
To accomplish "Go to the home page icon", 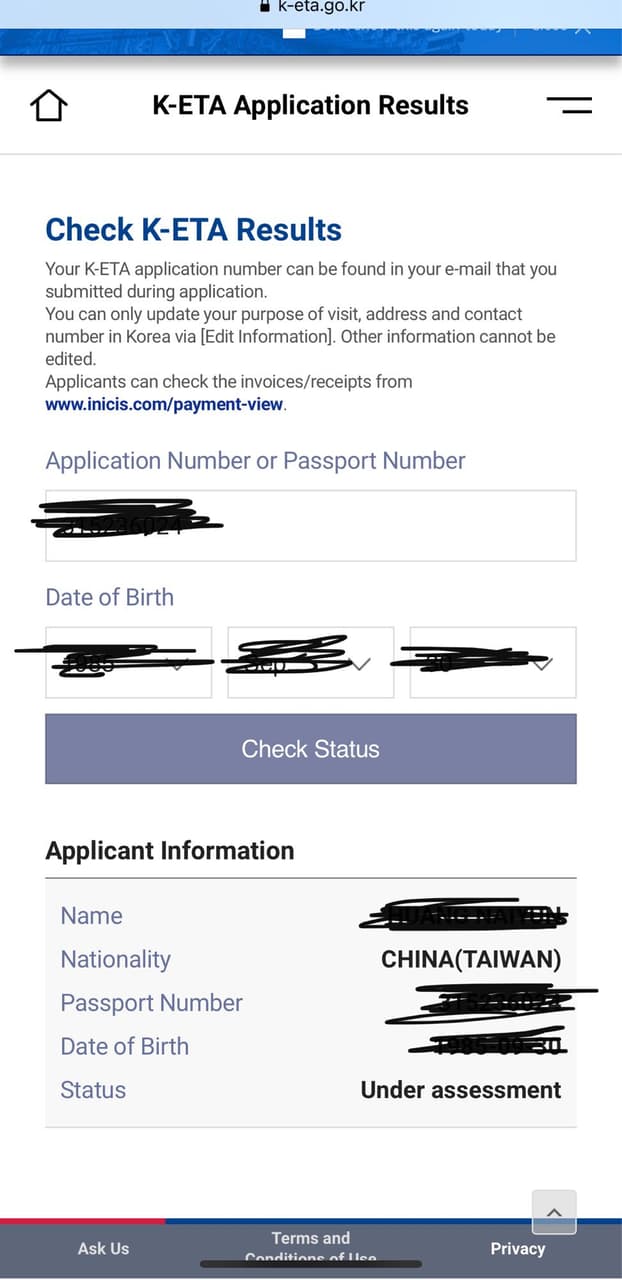I will coord(49,106).
